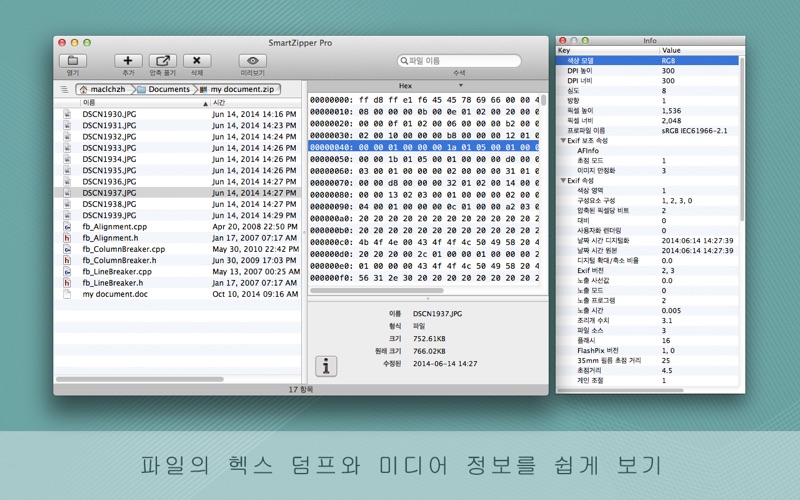Viewport: 800px width, 500px height.
Task: Select the AFInfo row in Info window
Action: (647, 151)
